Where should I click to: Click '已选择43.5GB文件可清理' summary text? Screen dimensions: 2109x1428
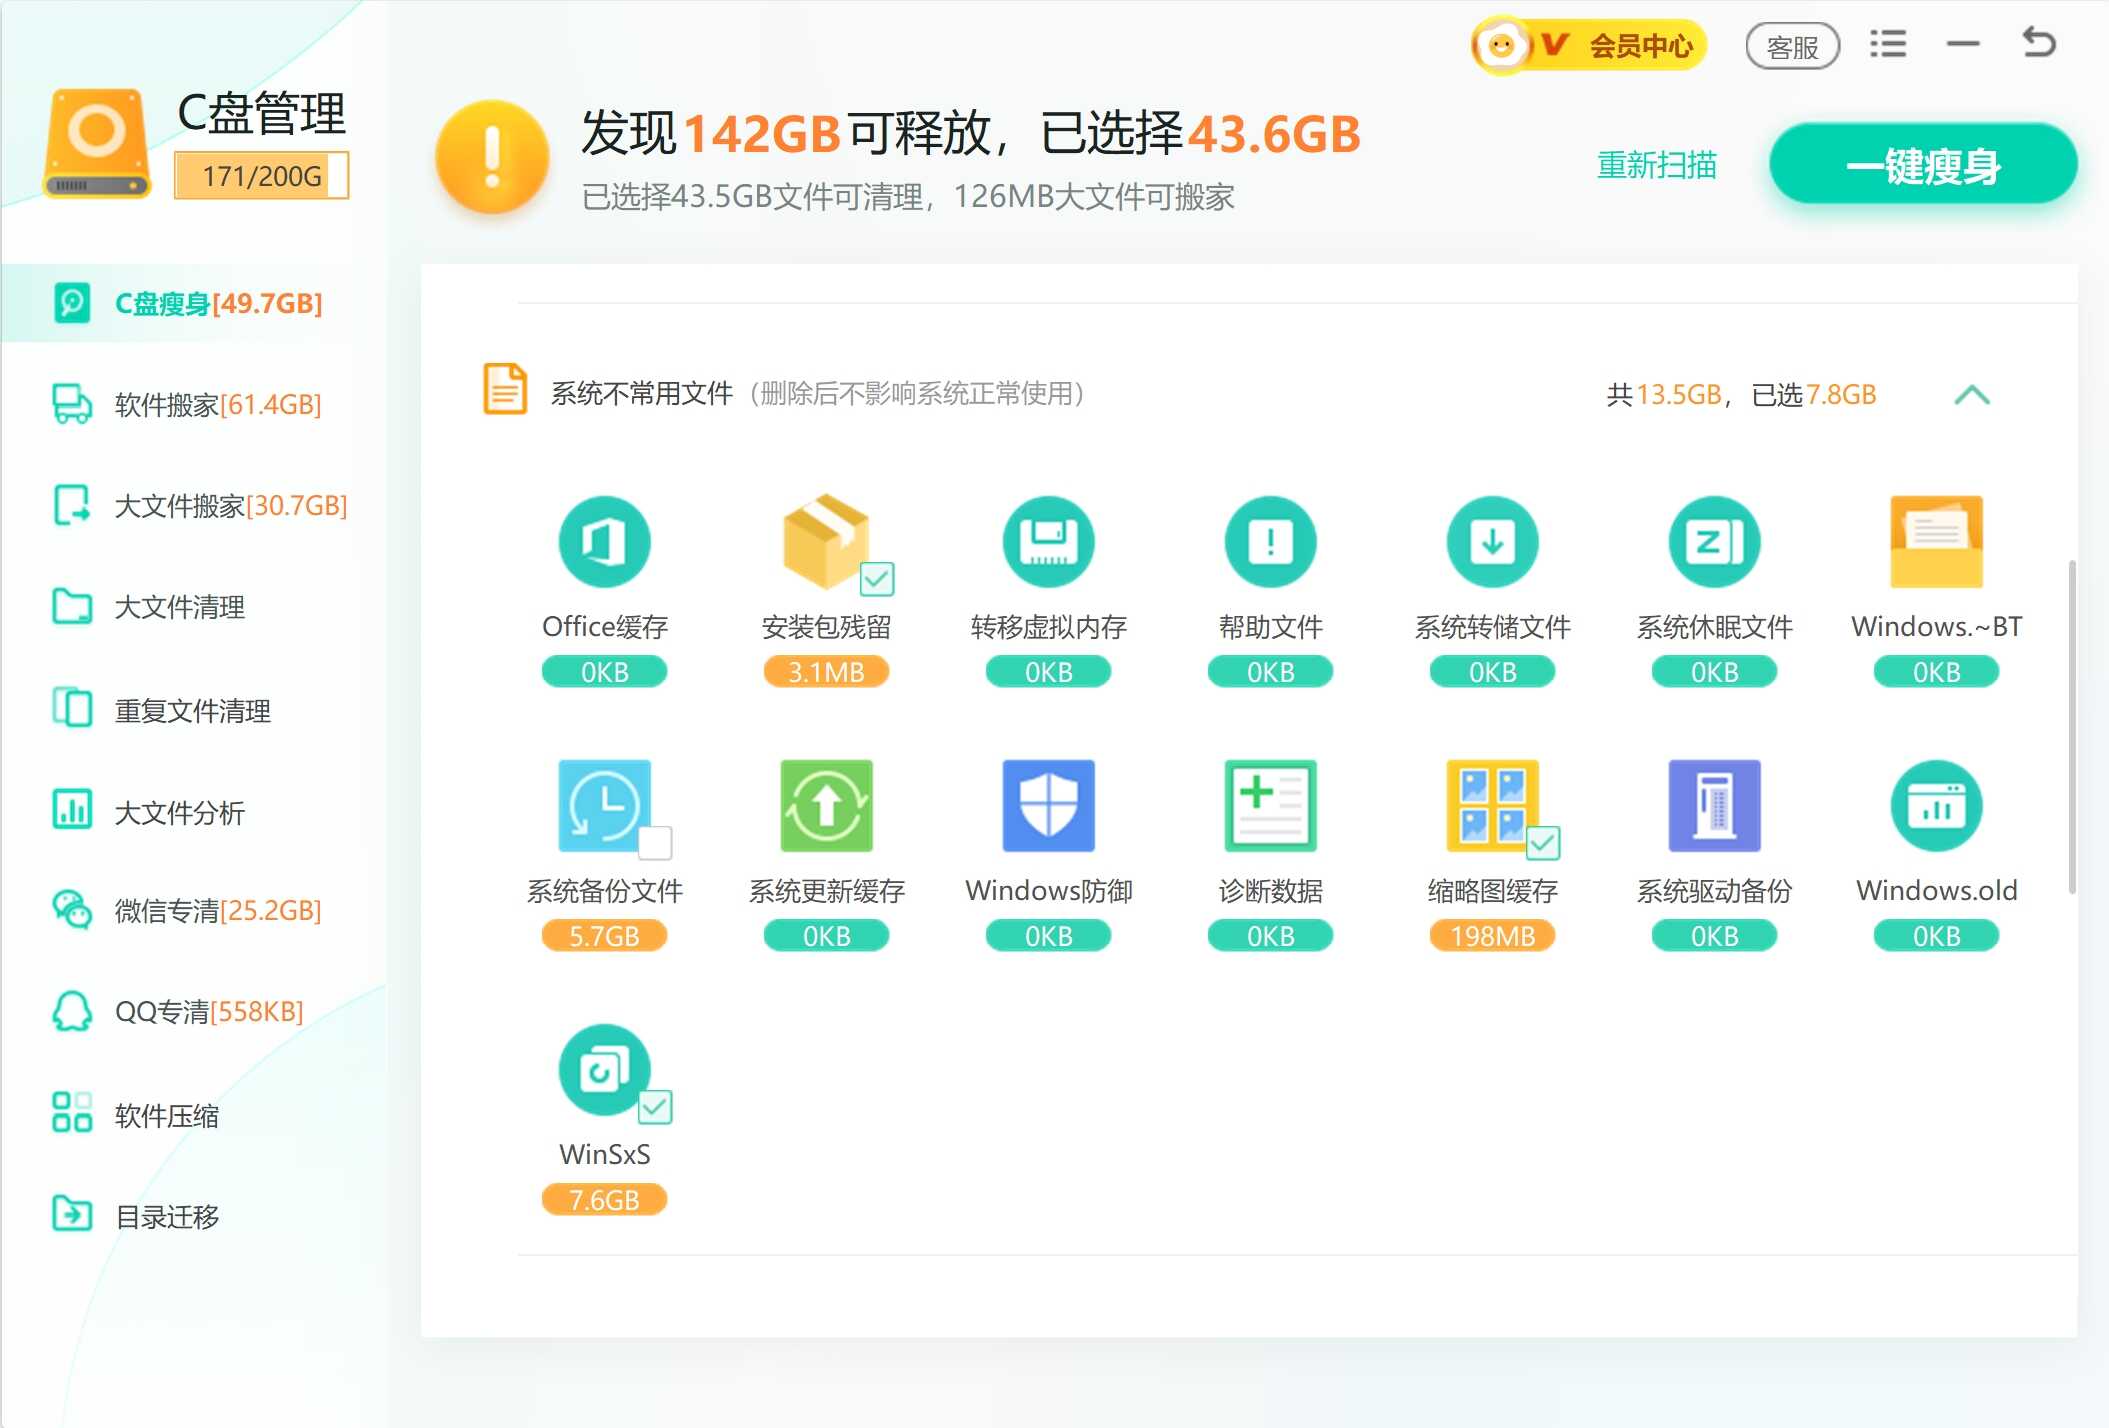click(751, 197)
